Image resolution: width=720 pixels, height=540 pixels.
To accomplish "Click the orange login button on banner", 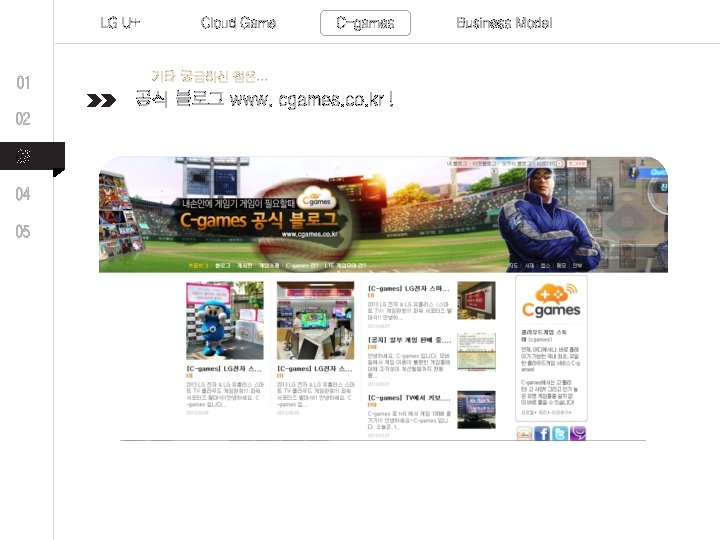I will coord(576,163).
